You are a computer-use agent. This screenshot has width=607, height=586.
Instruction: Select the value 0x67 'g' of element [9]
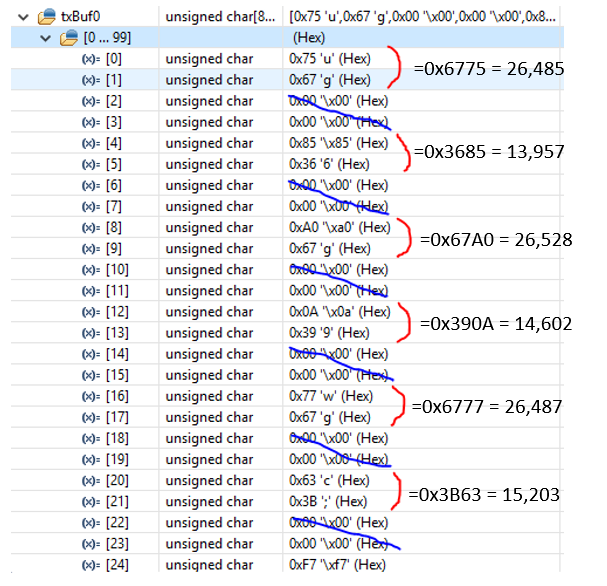330,249
